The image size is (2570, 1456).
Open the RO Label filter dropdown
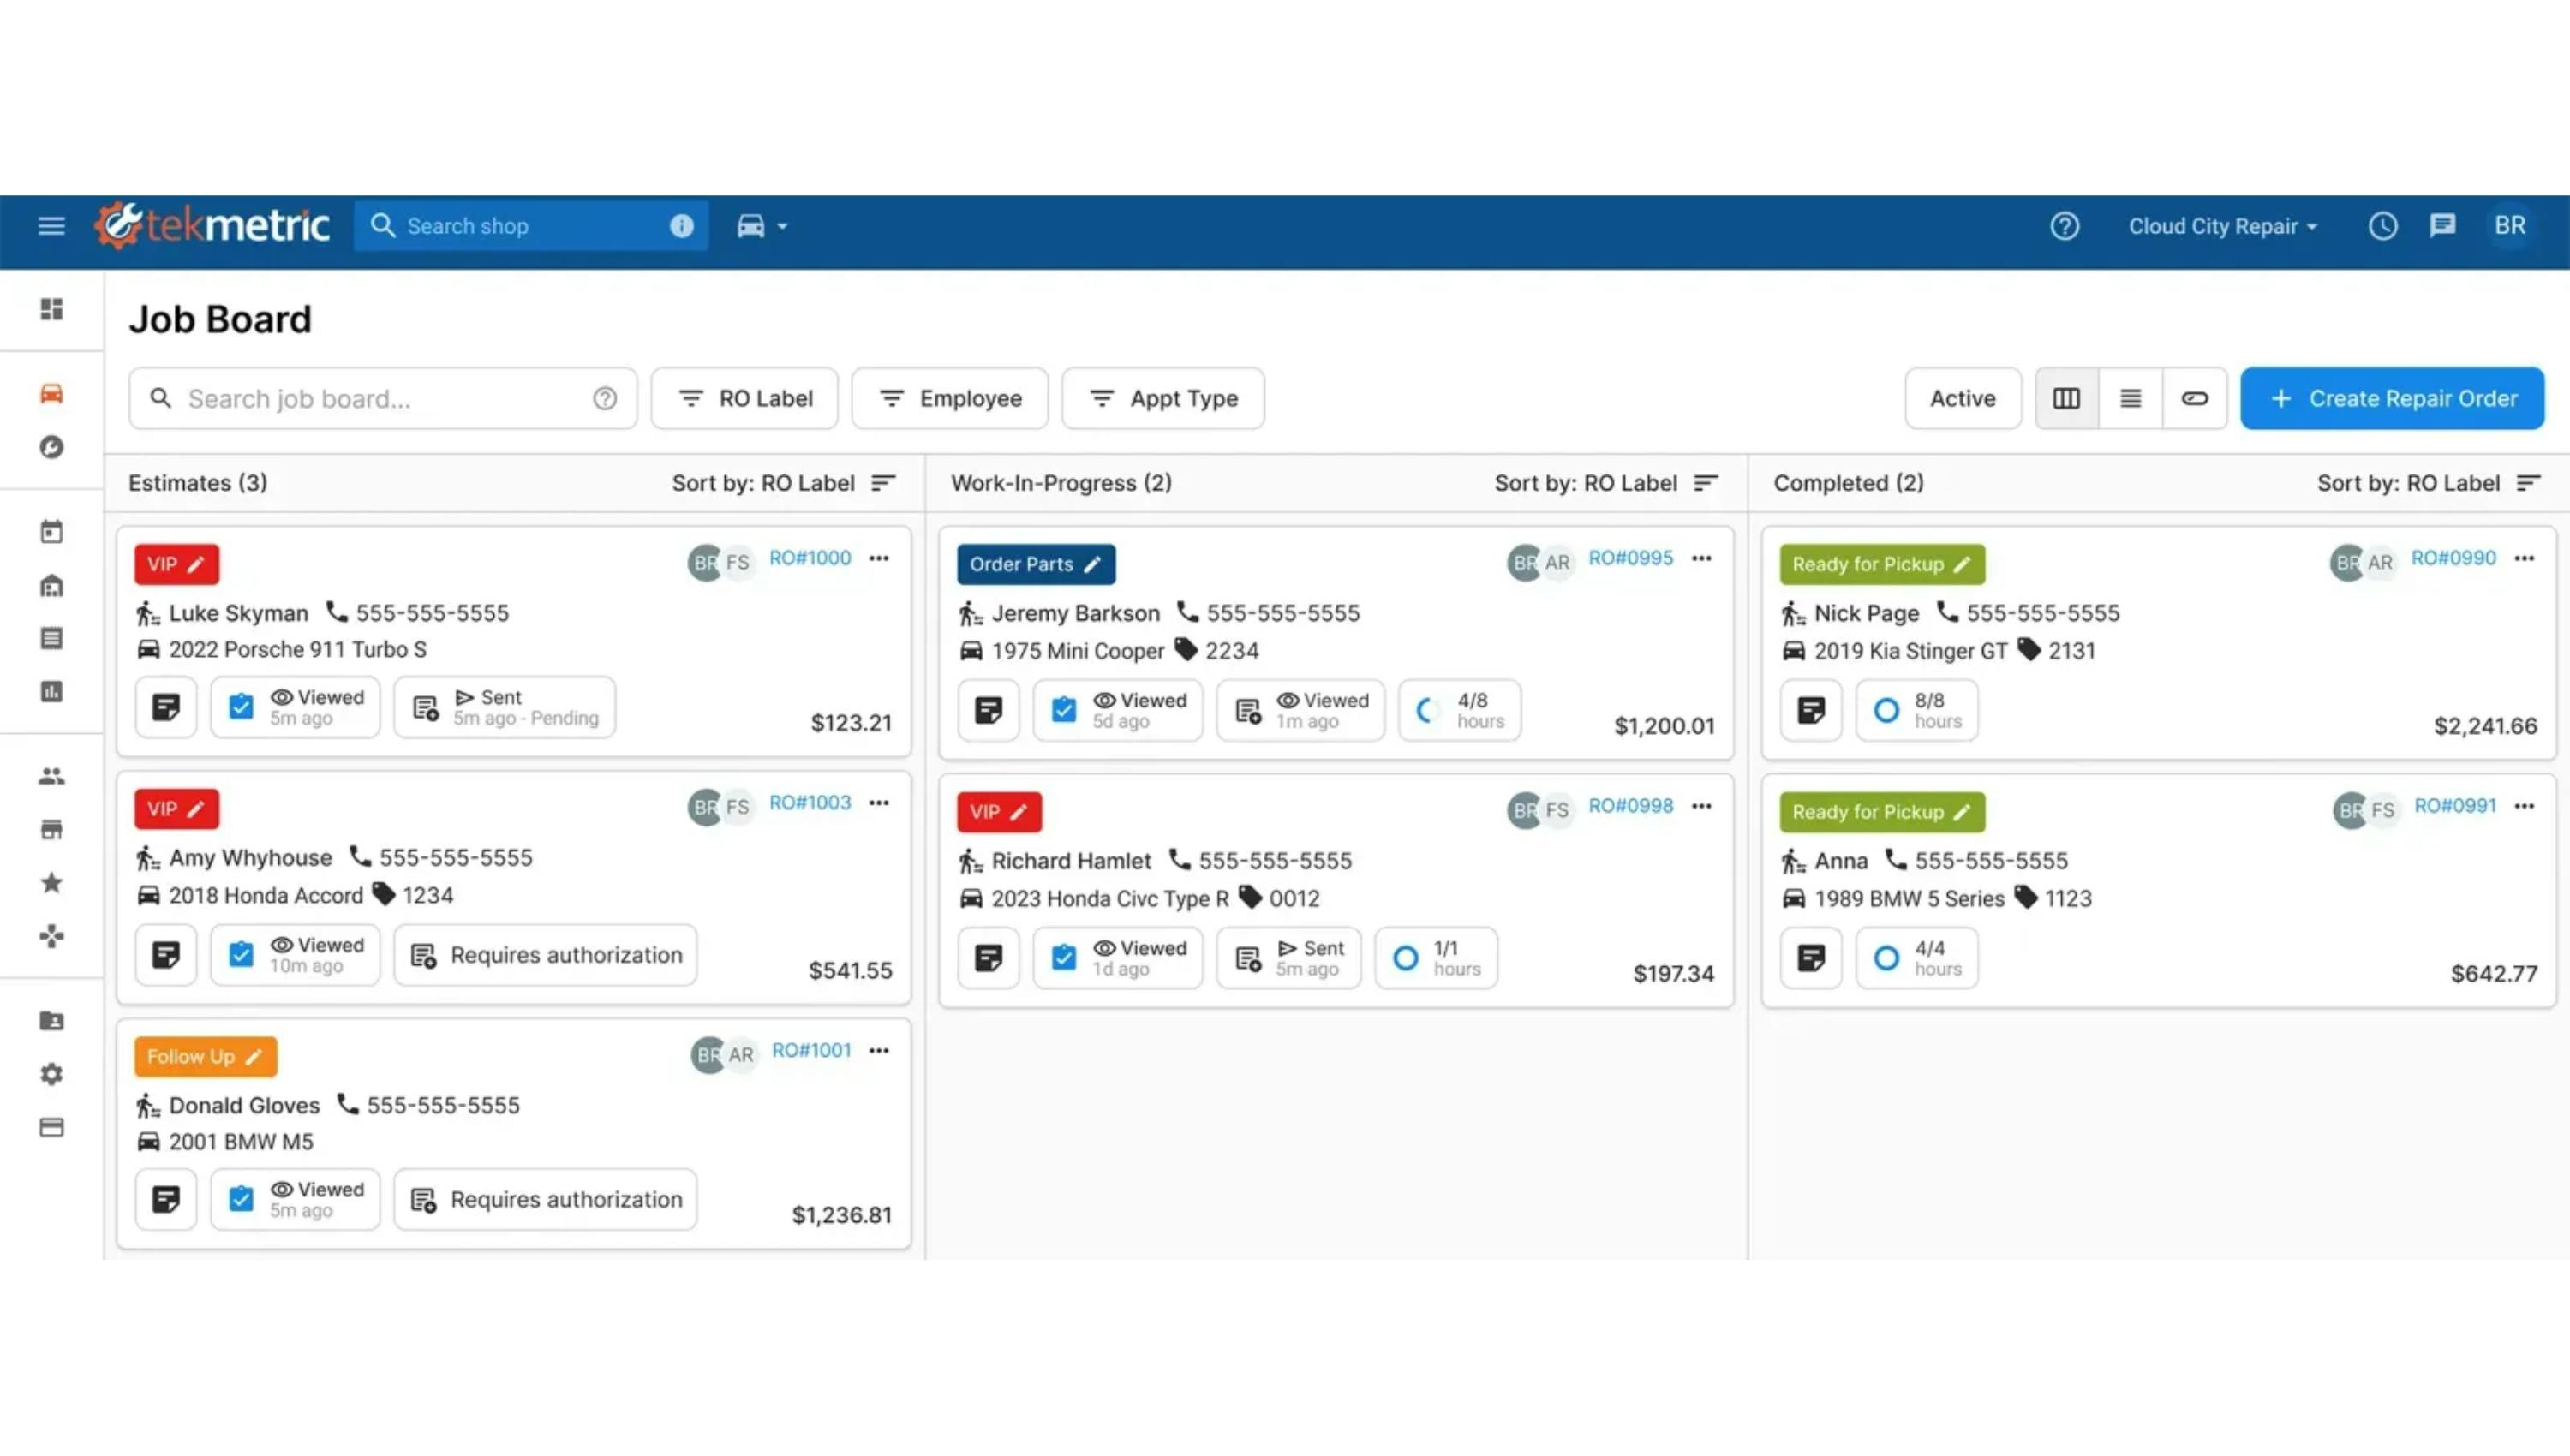(745, 398)
